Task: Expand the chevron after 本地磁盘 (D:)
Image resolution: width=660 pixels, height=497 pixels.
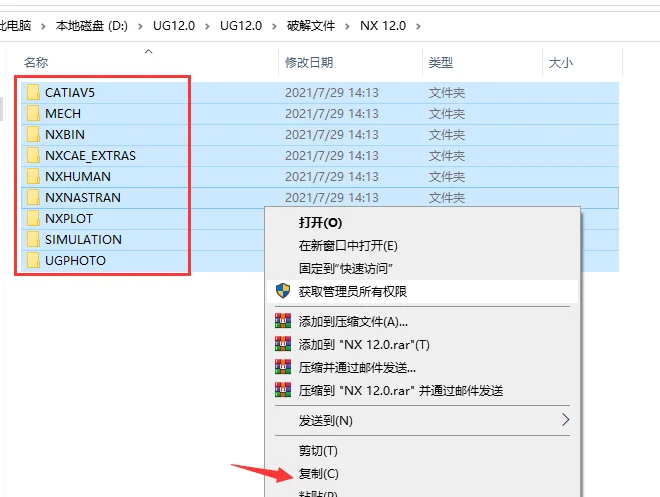Action: [140, 27]
